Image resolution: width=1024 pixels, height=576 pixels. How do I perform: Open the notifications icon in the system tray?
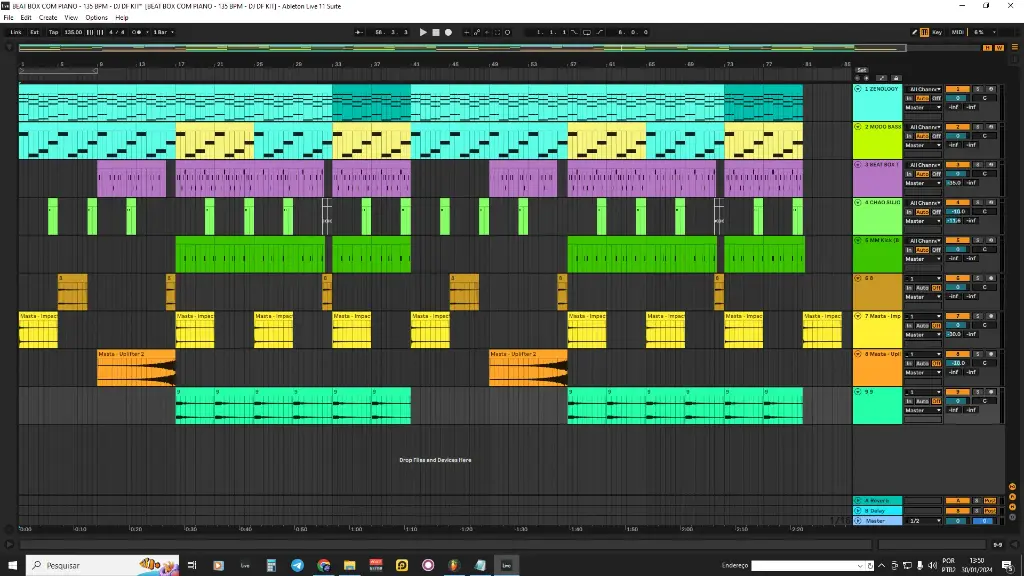1008,566
